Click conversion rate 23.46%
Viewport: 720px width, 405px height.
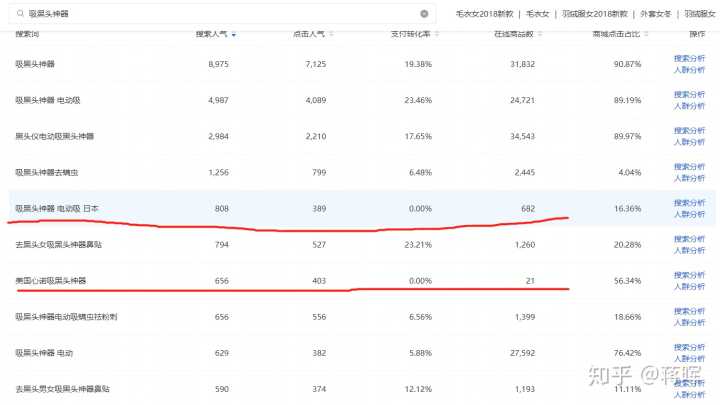tap(418, 100)
